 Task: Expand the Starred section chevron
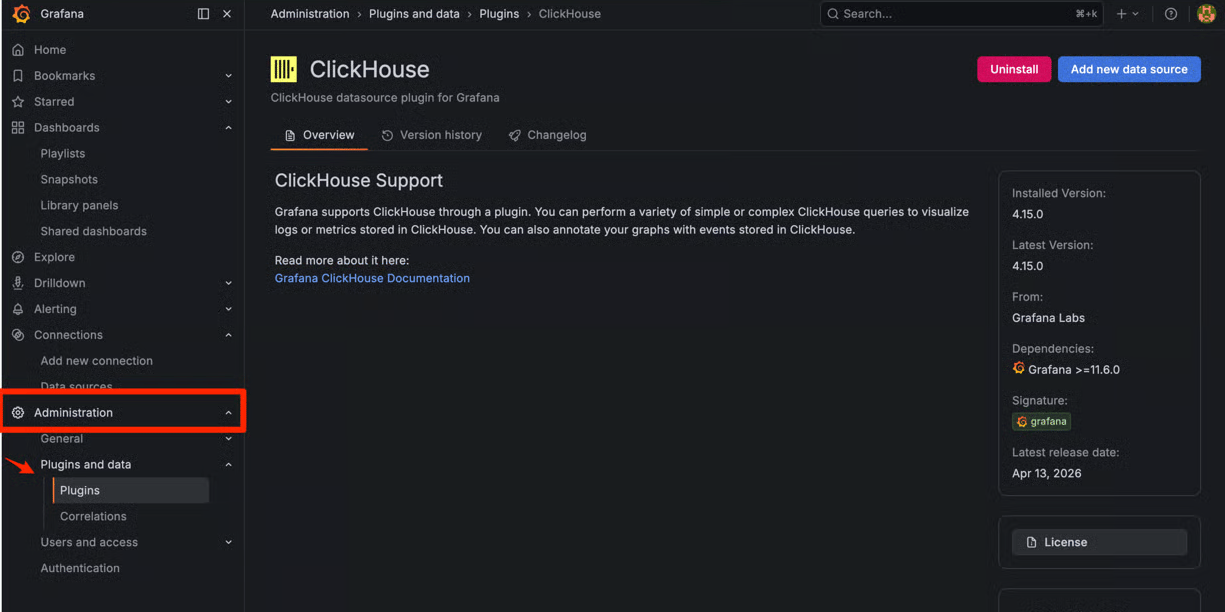coord(228,102)
